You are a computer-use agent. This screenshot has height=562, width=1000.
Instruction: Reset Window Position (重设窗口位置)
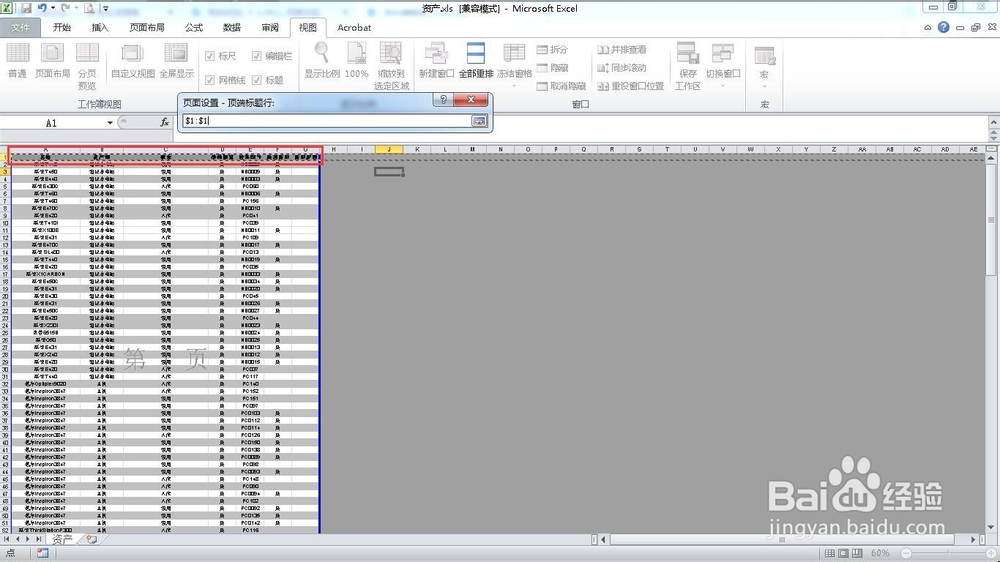click(631, 86)
